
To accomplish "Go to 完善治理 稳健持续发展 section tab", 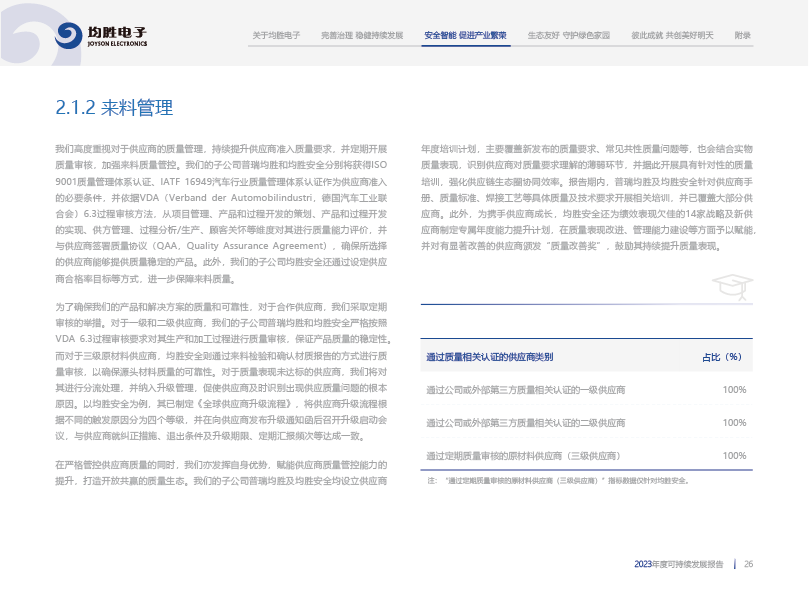I will tap(362, 35).
